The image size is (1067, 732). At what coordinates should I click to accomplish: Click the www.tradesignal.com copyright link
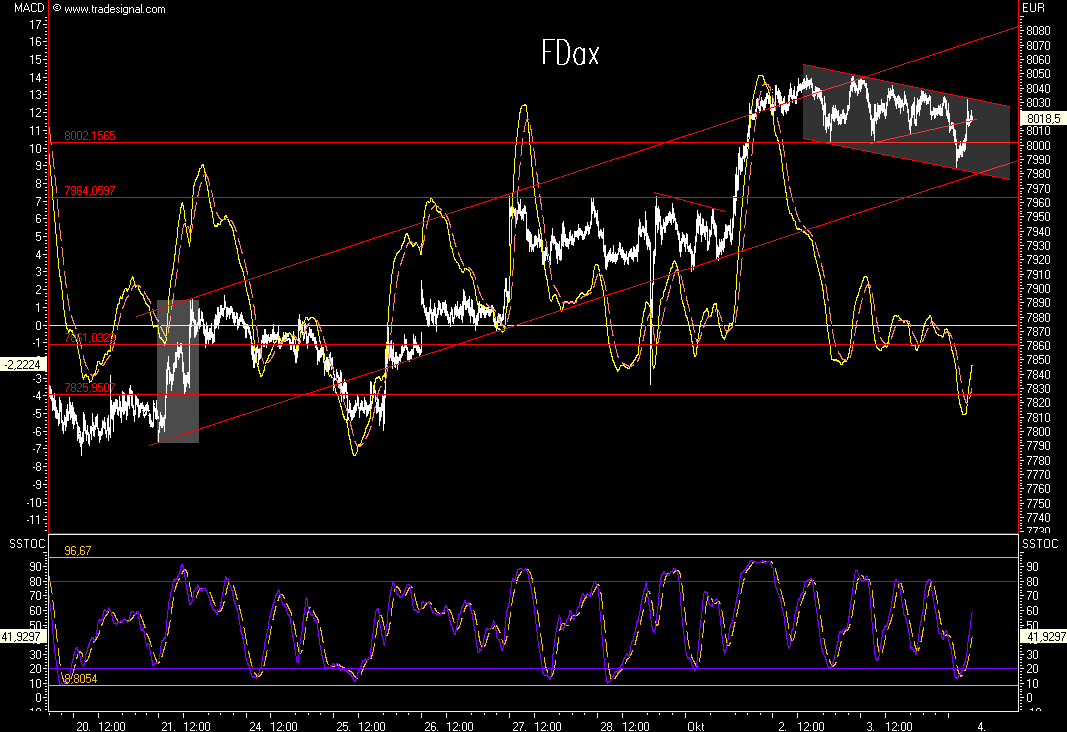[x=109, y=9]
